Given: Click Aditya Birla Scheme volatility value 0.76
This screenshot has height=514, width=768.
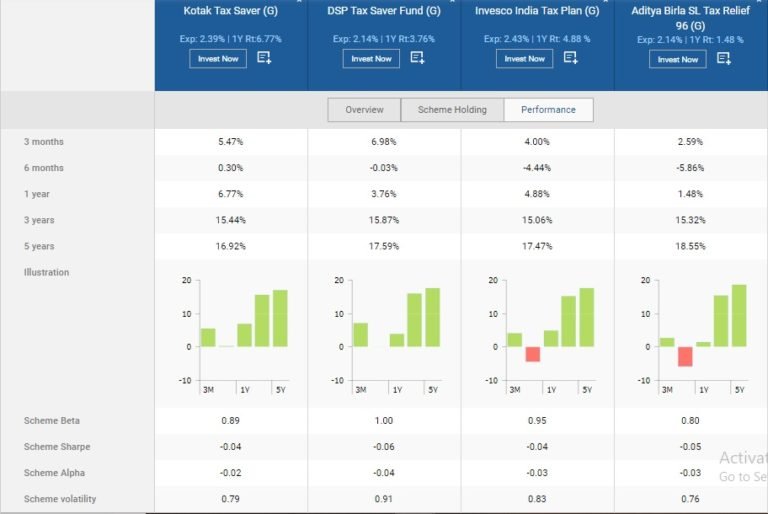Looking at the screenshot, I should (x=691, y=499).
